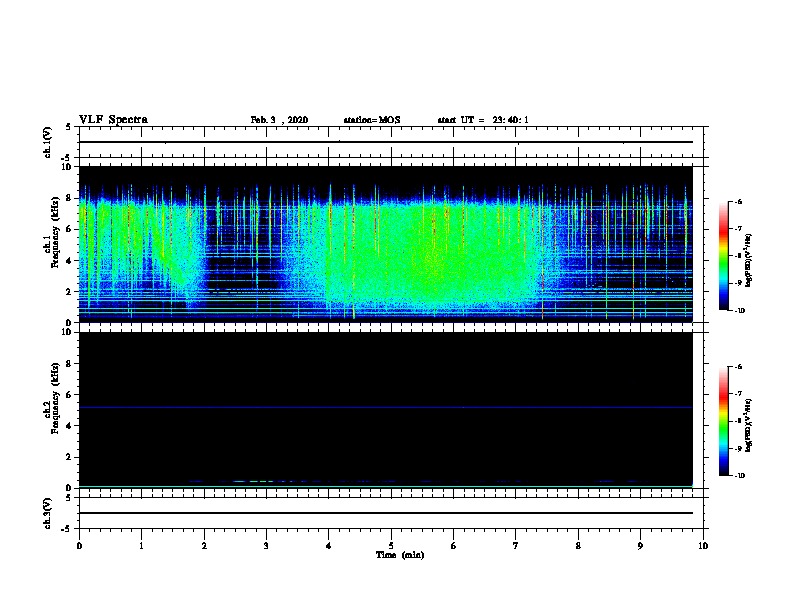The width and height of the screenshot is (792, 612).
Task: Click the ch.1 spectrogram color bar
Action: tap(723, 256)
